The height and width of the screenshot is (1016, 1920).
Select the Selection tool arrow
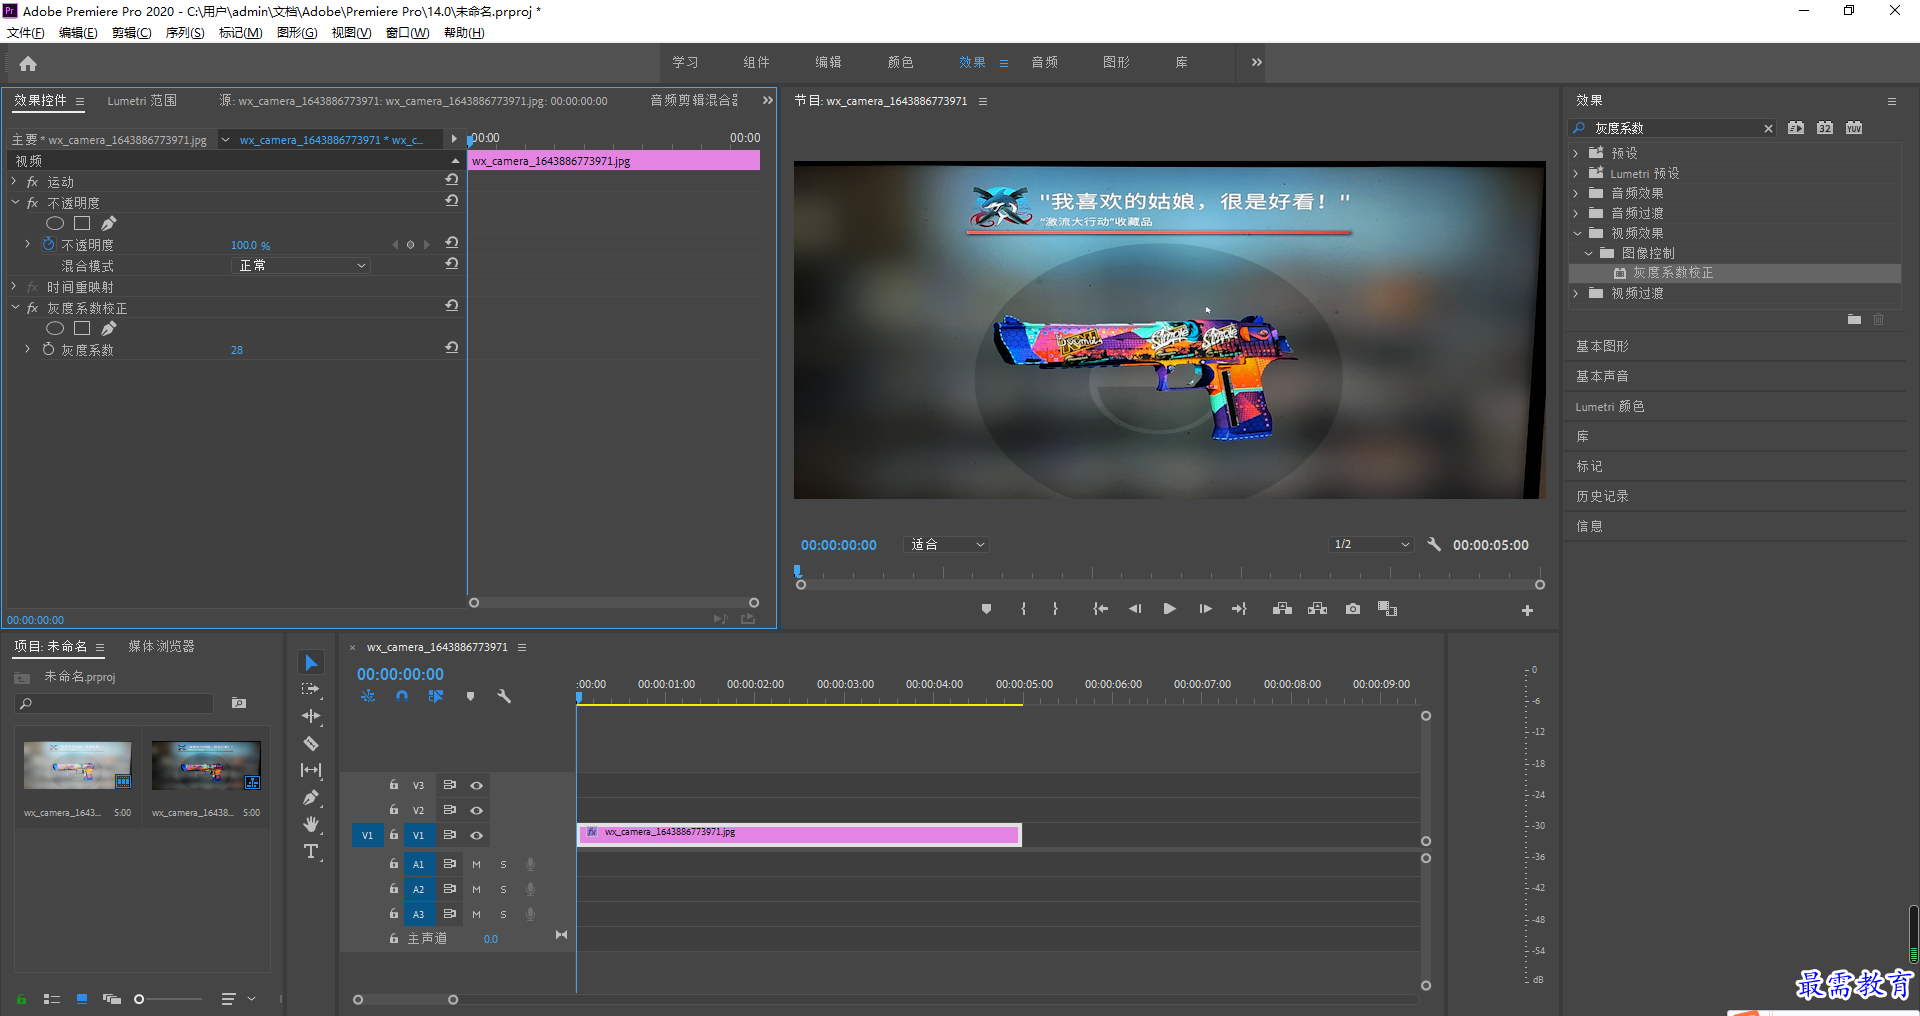pyautogui.click(x=311, y=663)
